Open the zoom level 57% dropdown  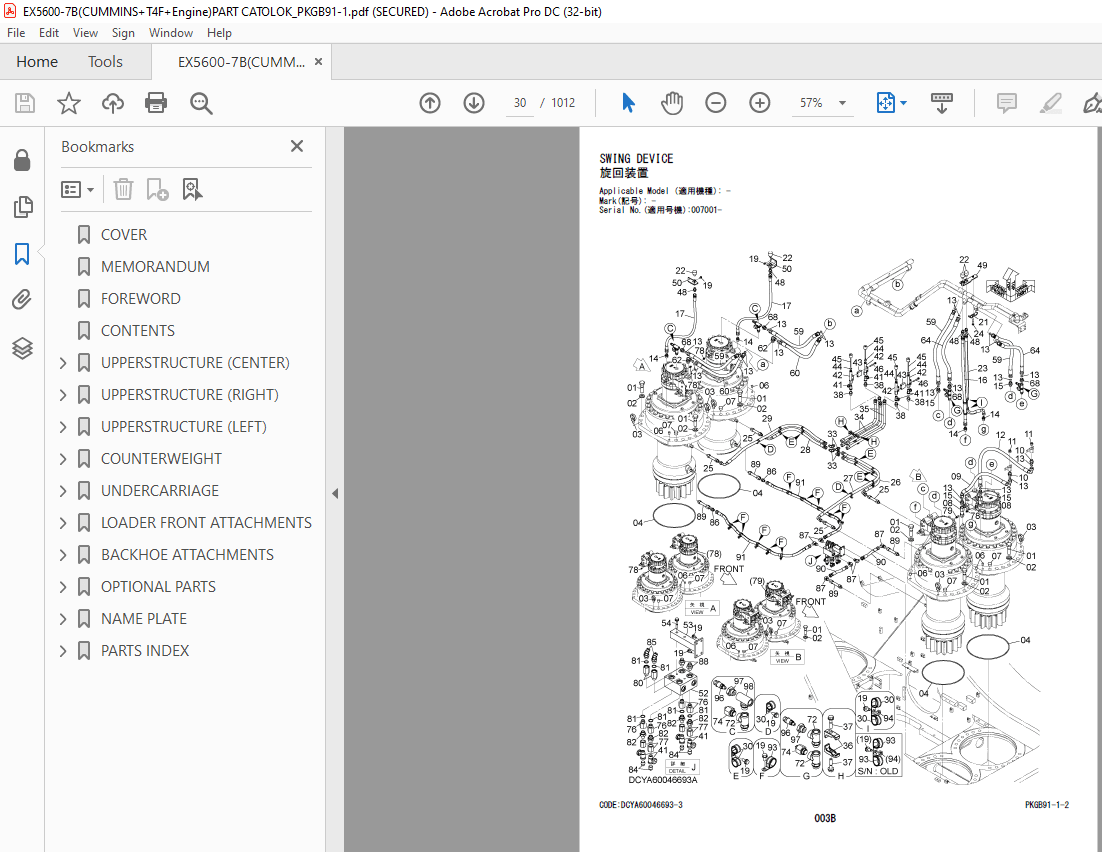[x=842, y=103]
